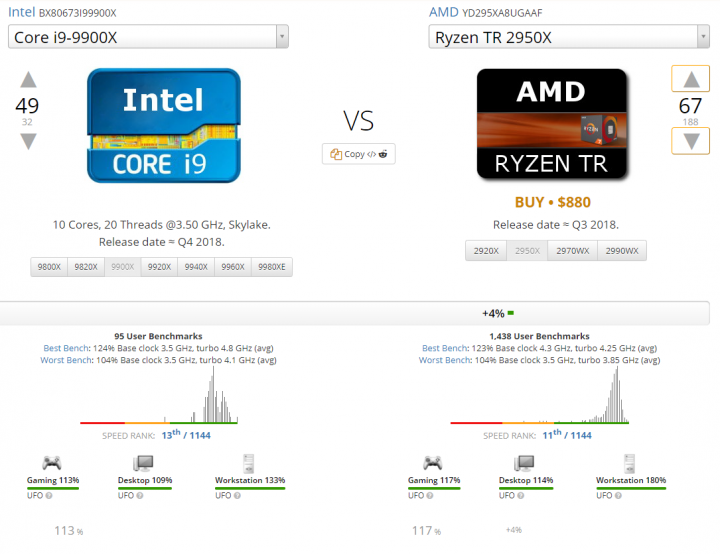720x554 pixels.
Task: Click the +4% effective speed bar
Action: [355, 313]
